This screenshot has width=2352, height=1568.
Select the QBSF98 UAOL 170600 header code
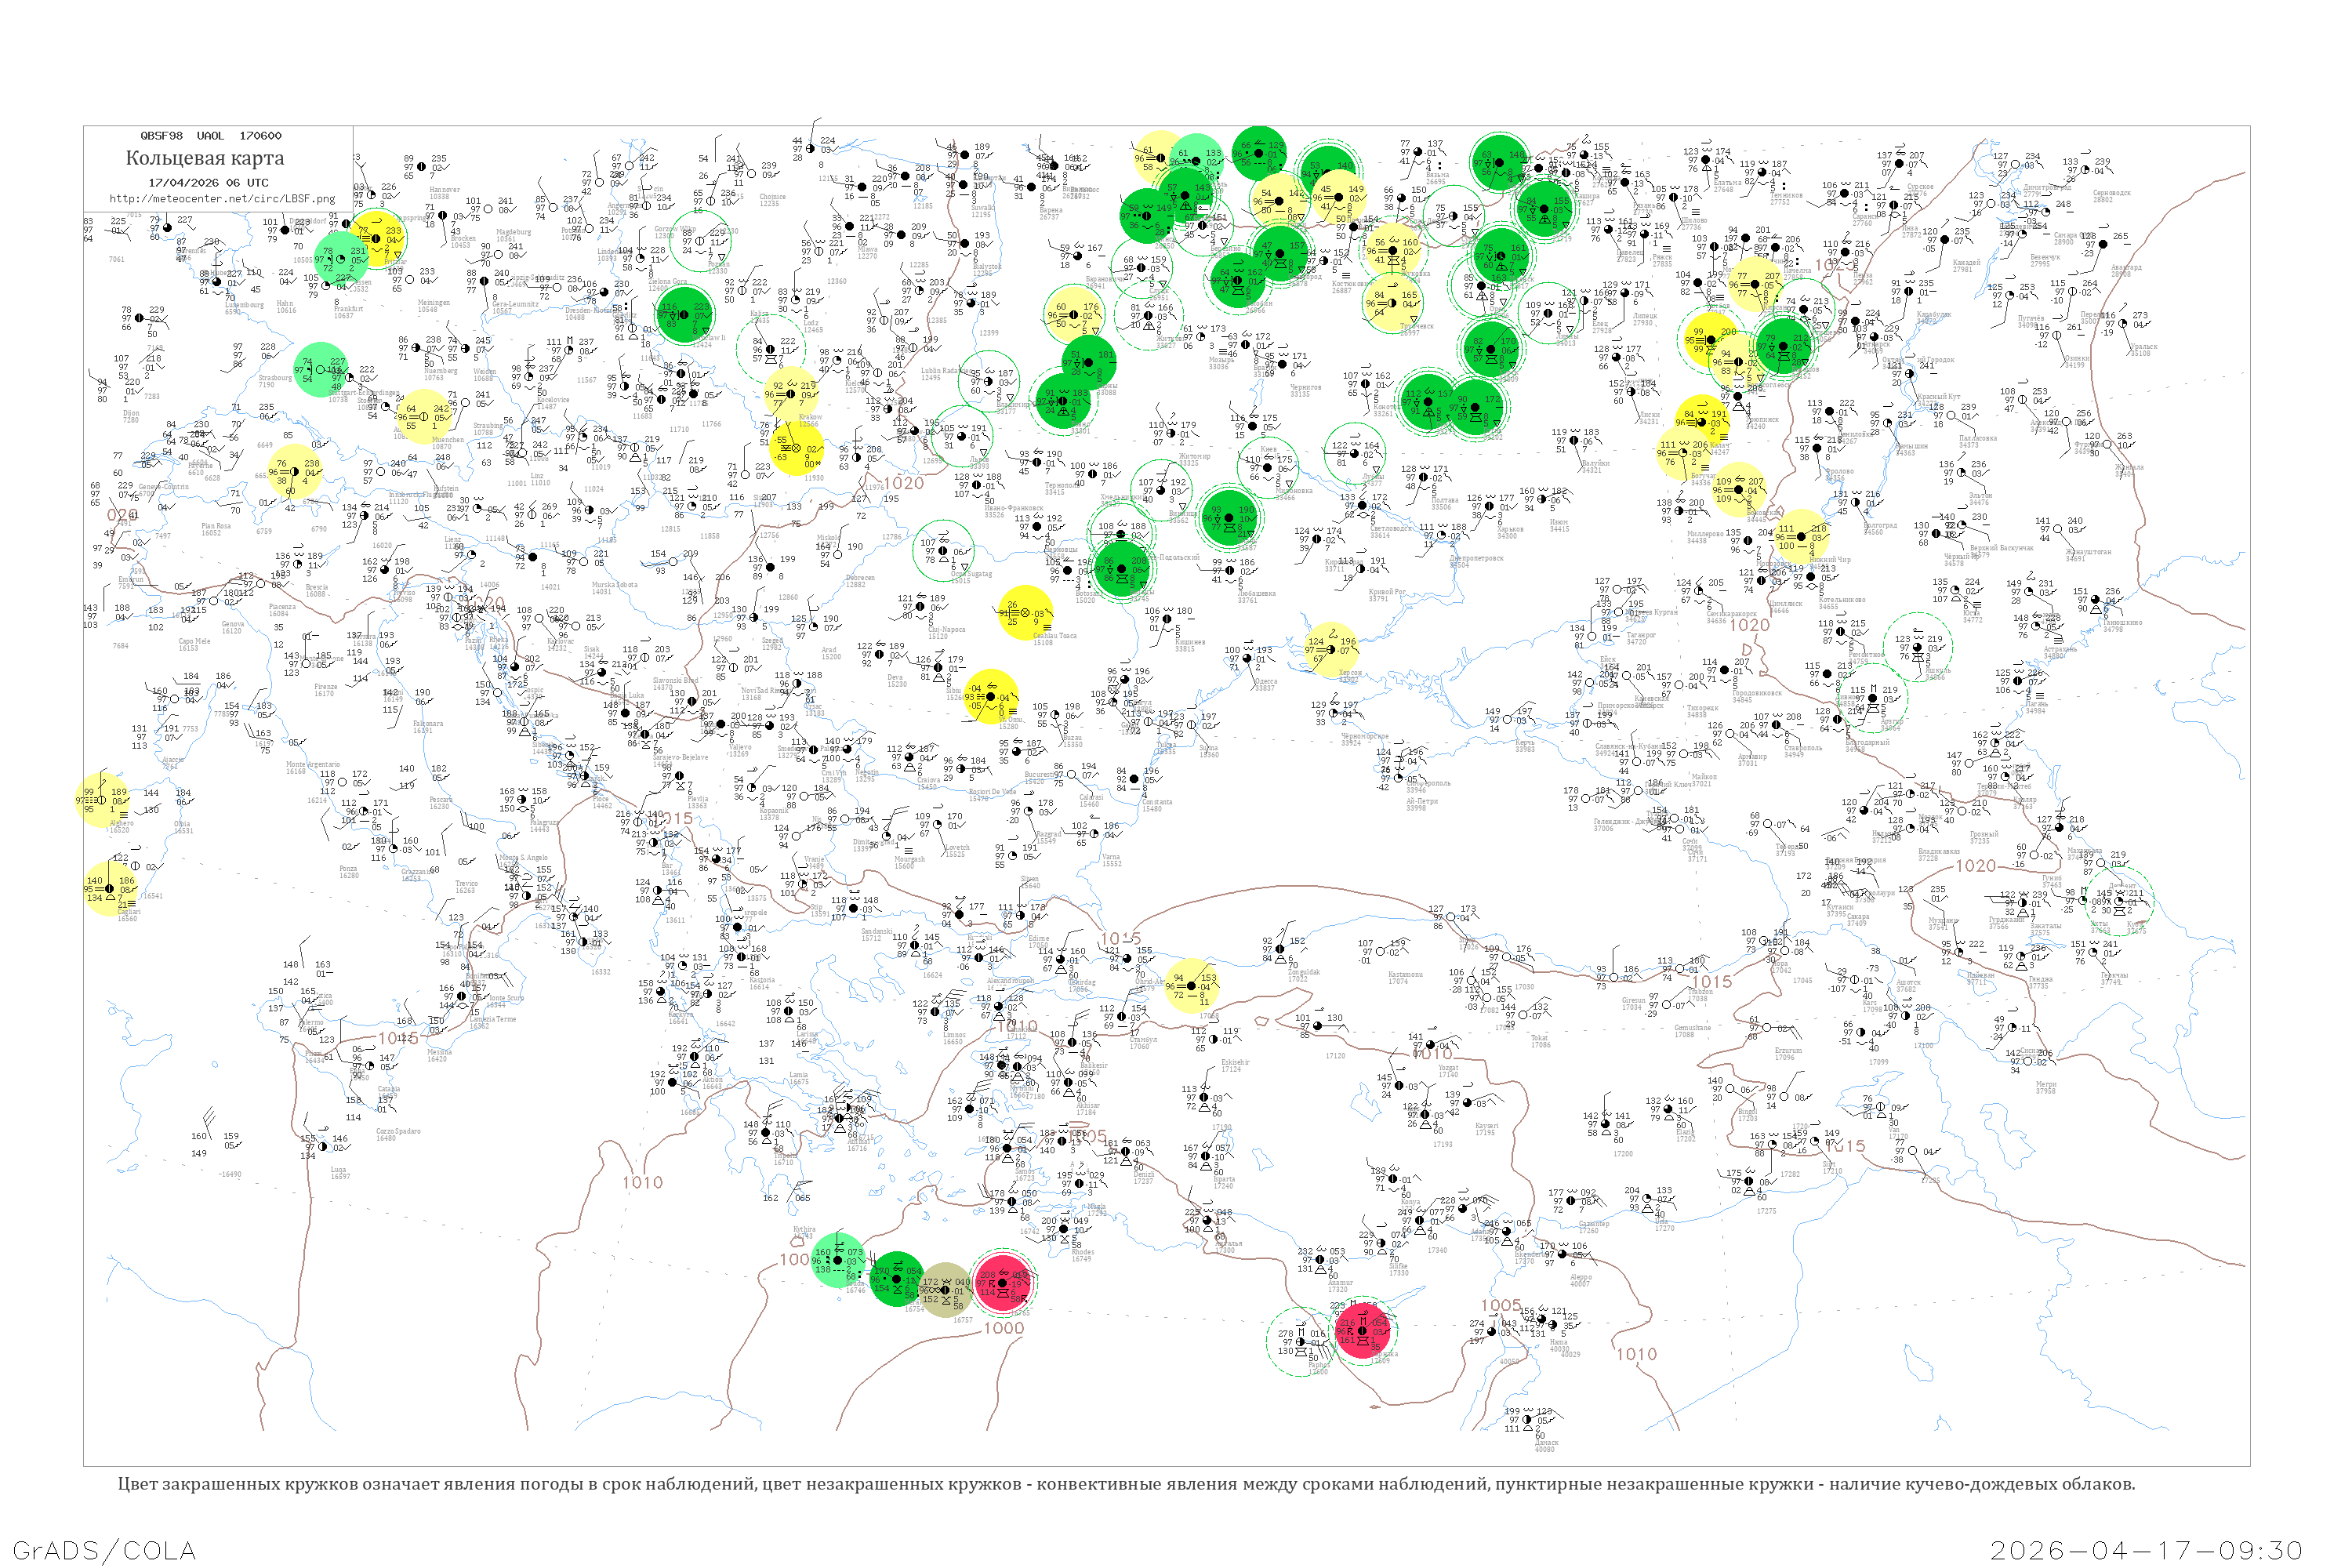(x=210, y=136)
